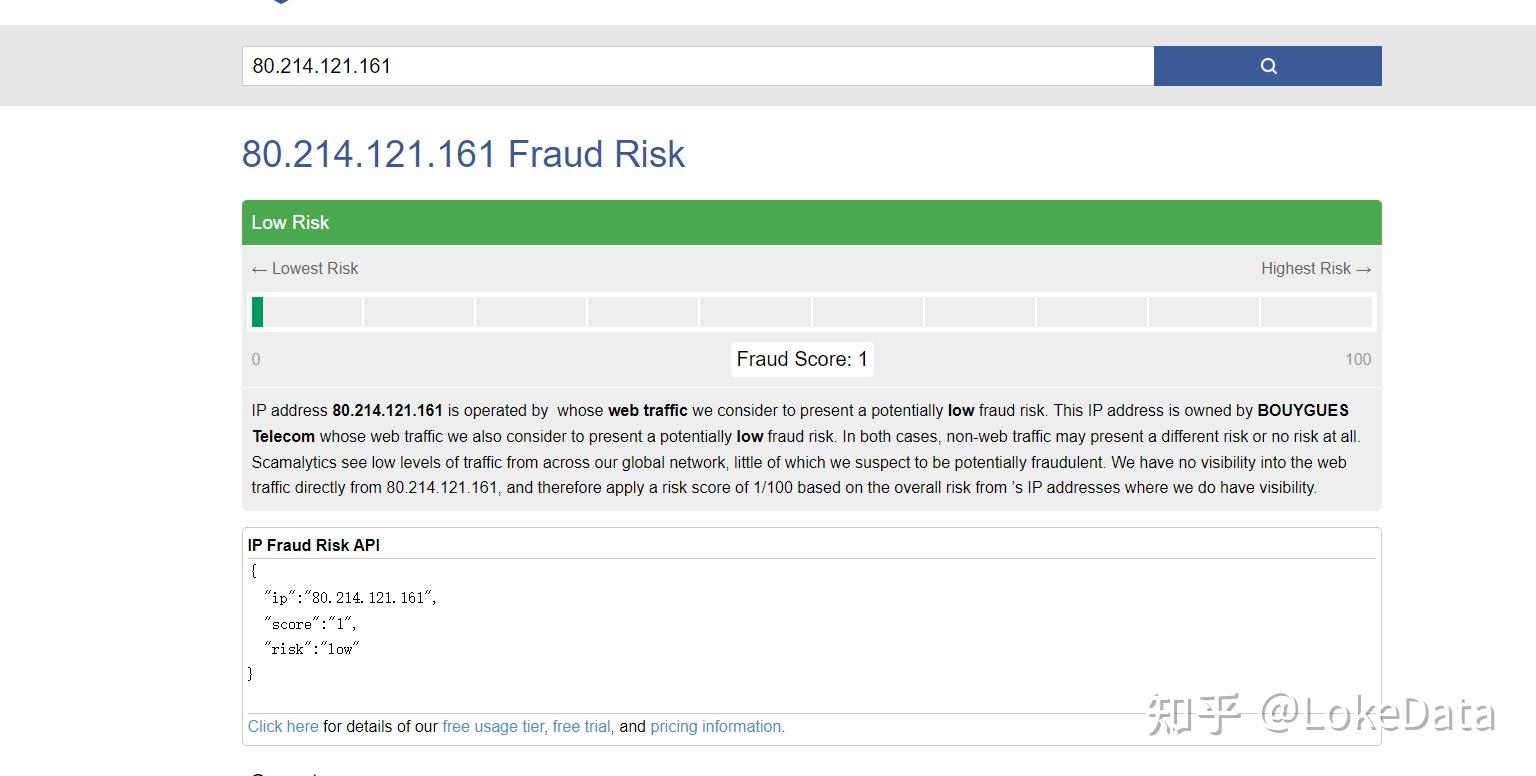Image resolution: width=1536 pixels, height=776 pixels.
Task: Click the "ip" line in JSON output
Action: (350, 597)
